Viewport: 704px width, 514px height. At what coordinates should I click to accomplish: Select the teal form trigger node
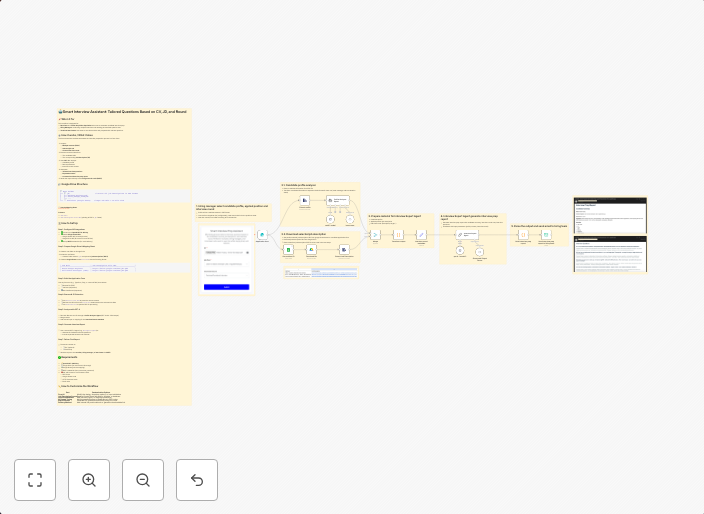pos(262,234)
